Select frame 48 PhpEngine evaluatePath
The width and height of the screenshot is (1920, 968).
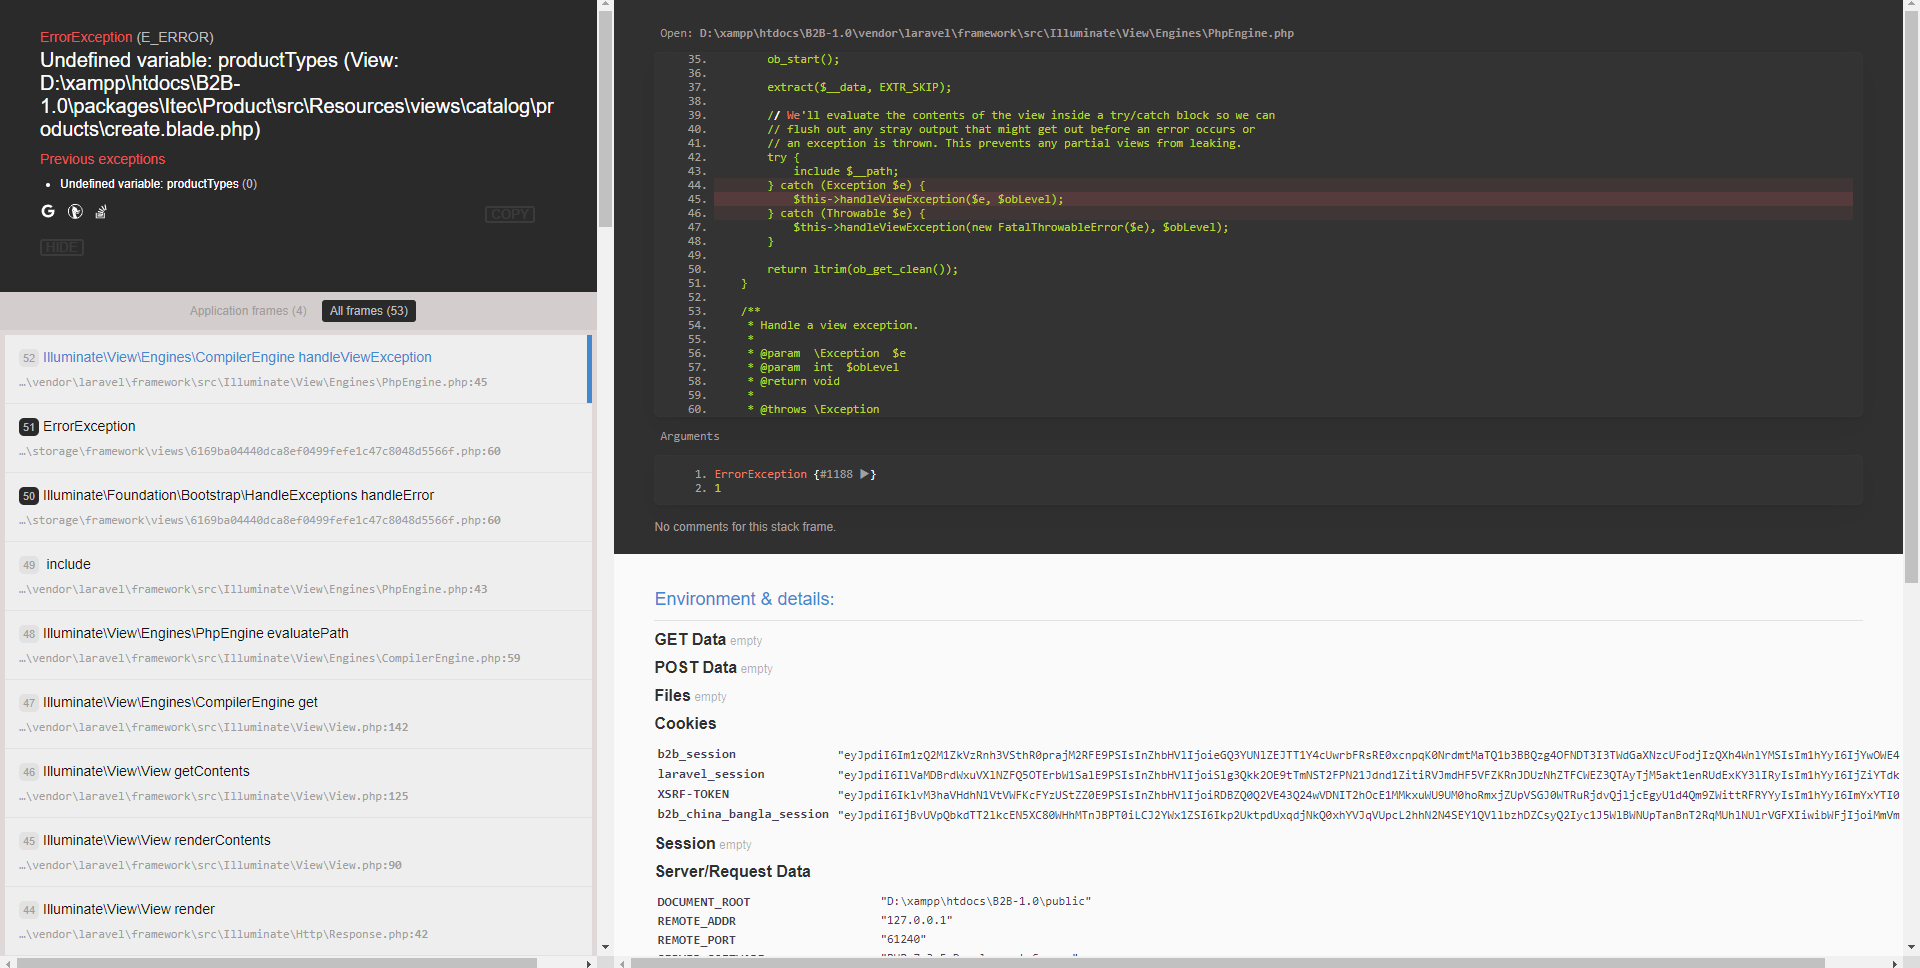click(x=298, y=645)
